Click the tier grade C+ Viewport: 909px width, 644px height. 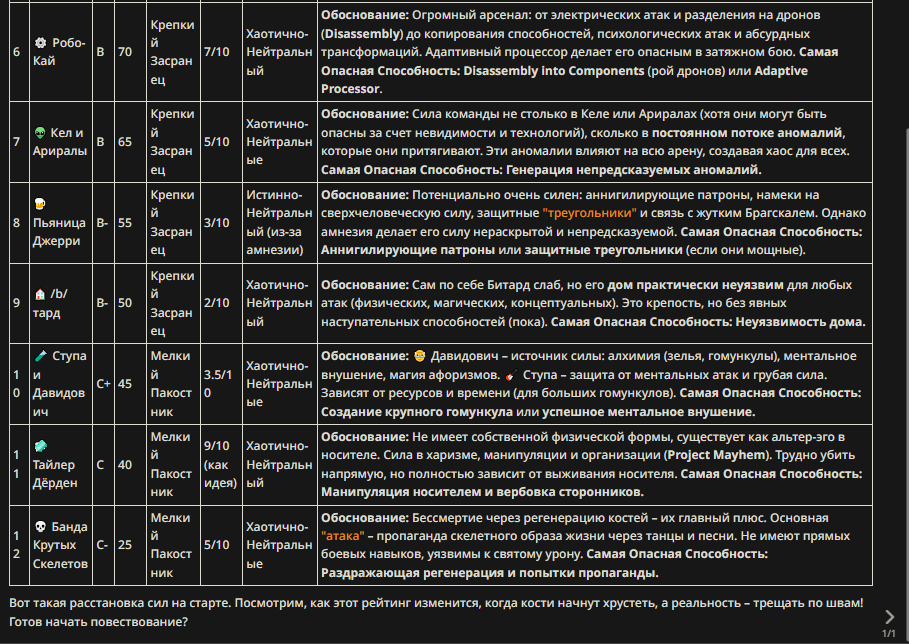(103, 384)
